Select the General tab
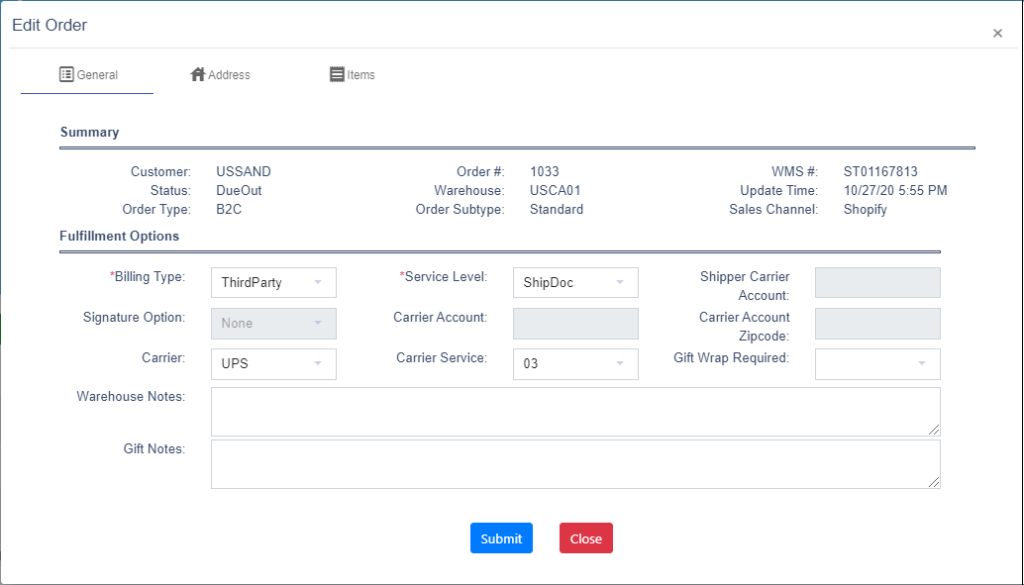The width and height of the screenshot is (1024, 585). 88,74
